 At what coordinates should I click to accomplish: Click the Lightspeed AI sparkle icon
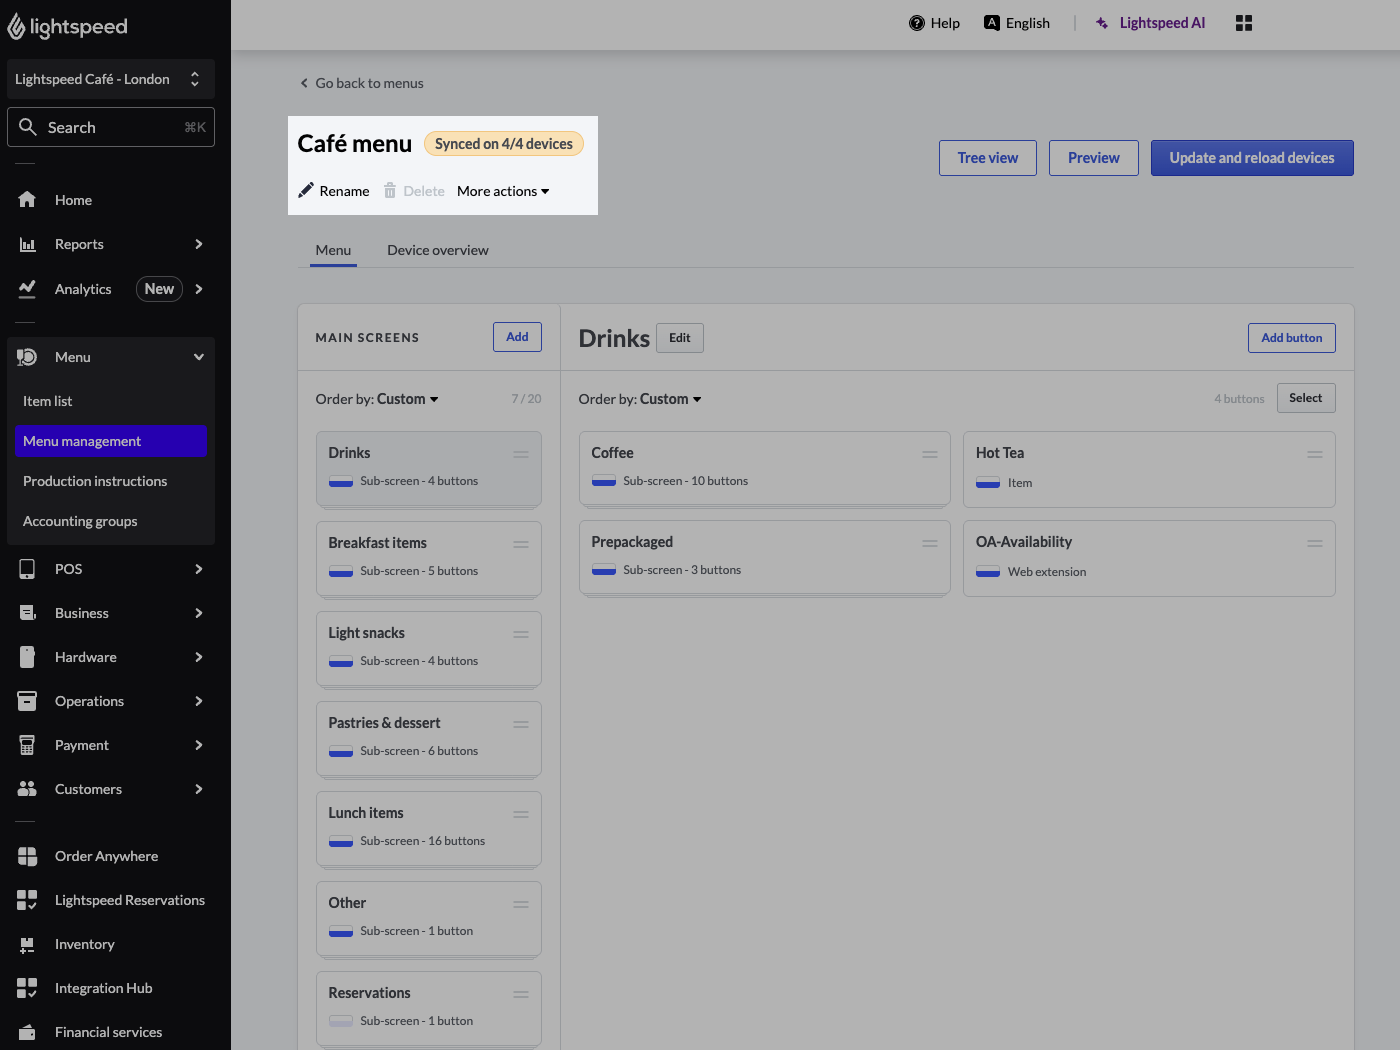point(1102,23)
